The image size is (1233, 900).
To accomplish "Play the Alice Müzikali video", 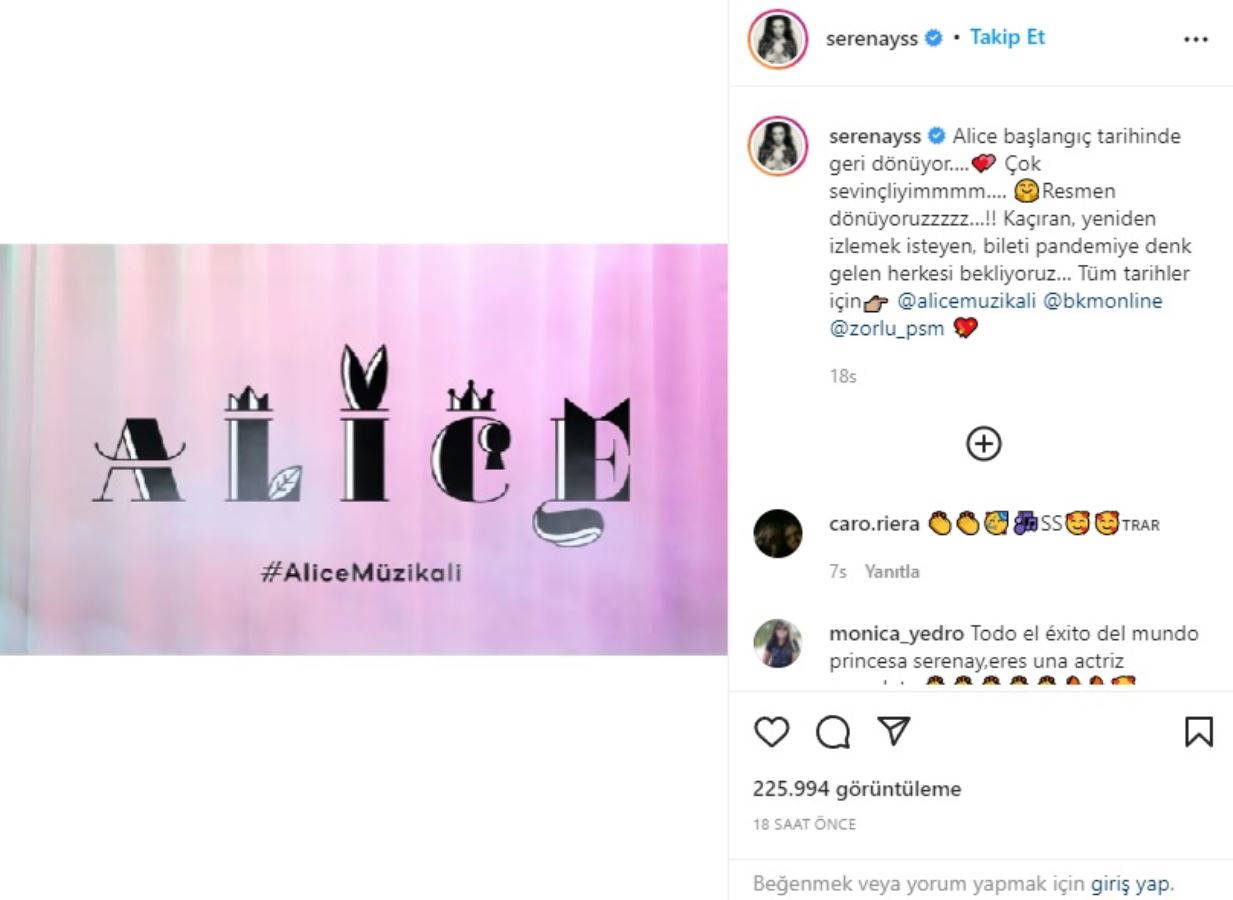I will point(363,450).
